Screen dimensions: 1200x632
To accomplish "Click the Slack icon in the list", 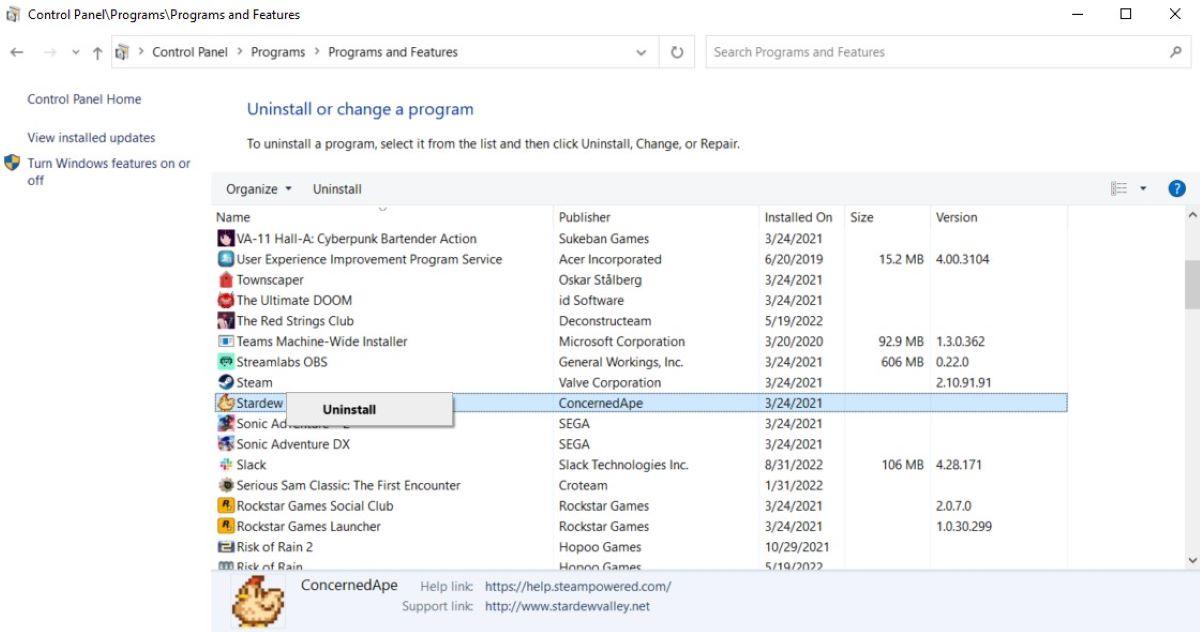I will pyautogui.click(x=225, y=464).
